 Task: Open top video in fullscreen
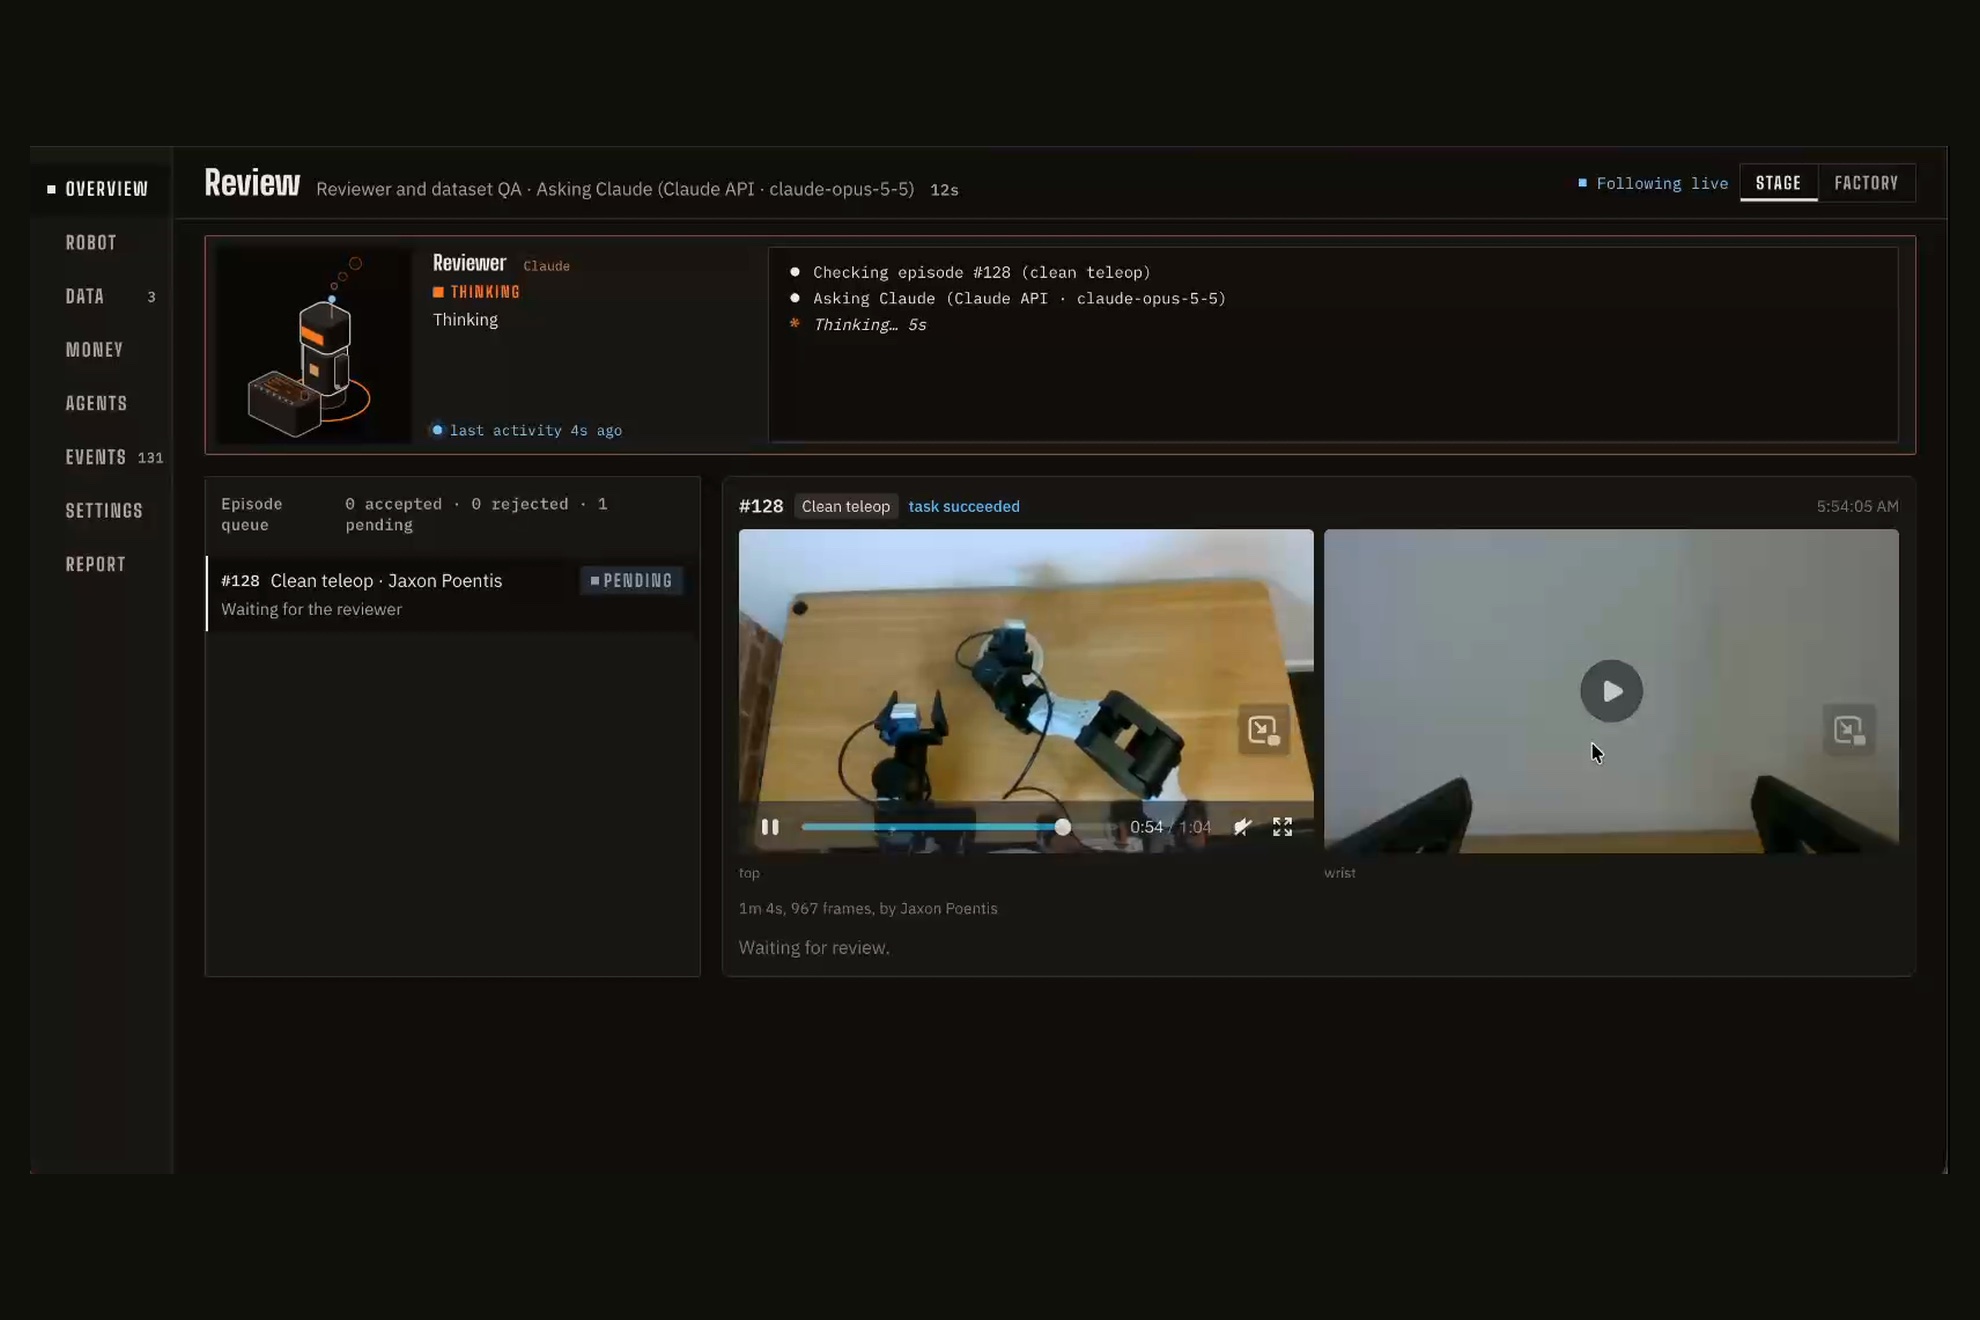[x=1282, y=827]
